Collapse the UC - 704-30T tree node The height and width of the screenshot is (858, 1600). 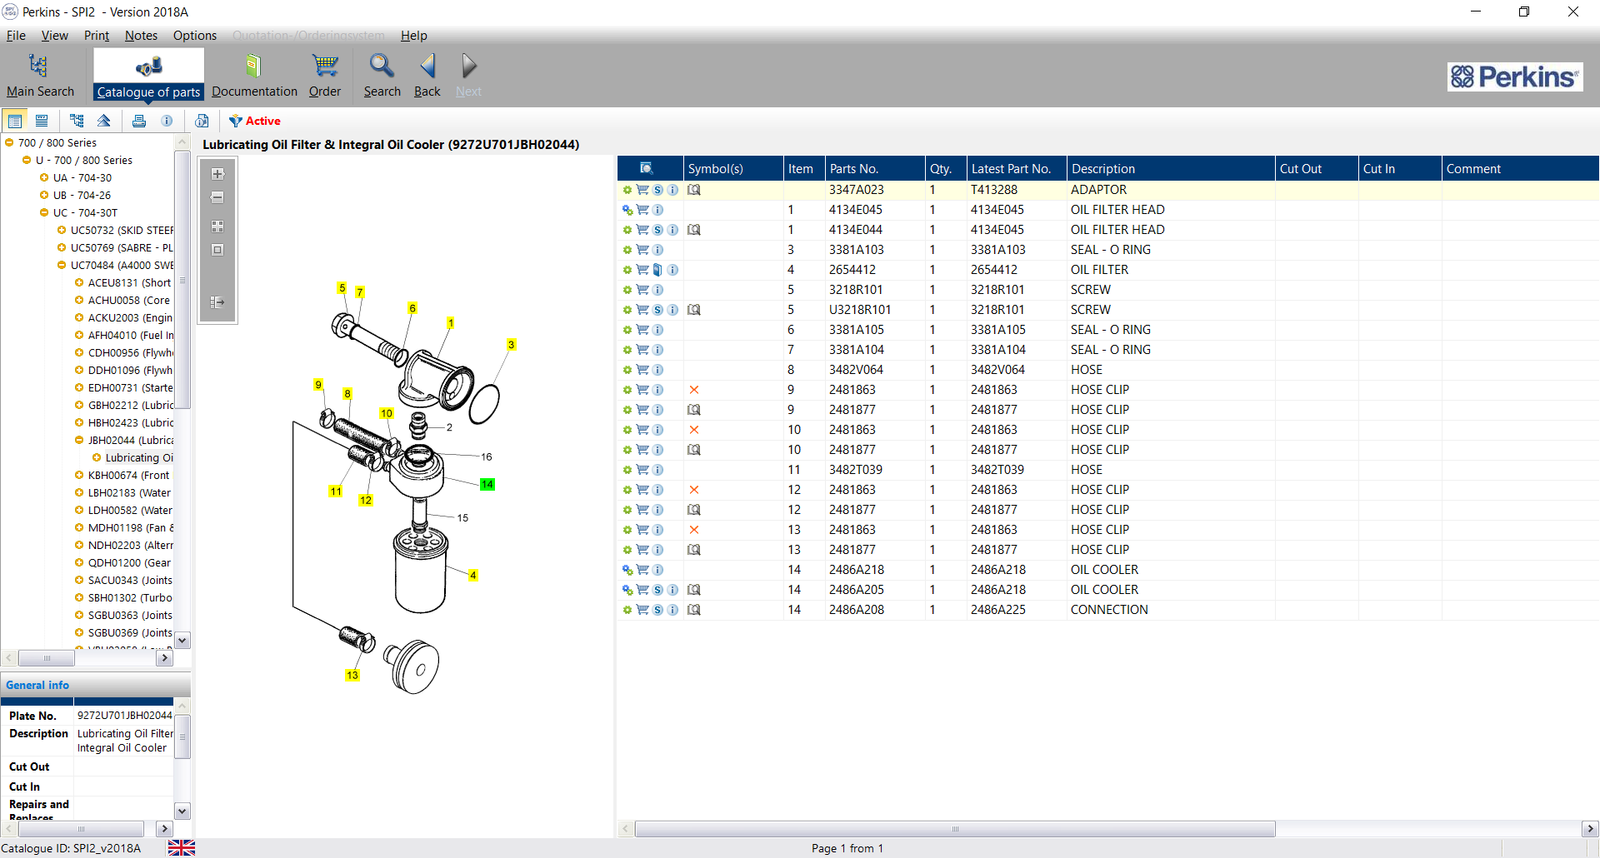(x=44, y=213)
